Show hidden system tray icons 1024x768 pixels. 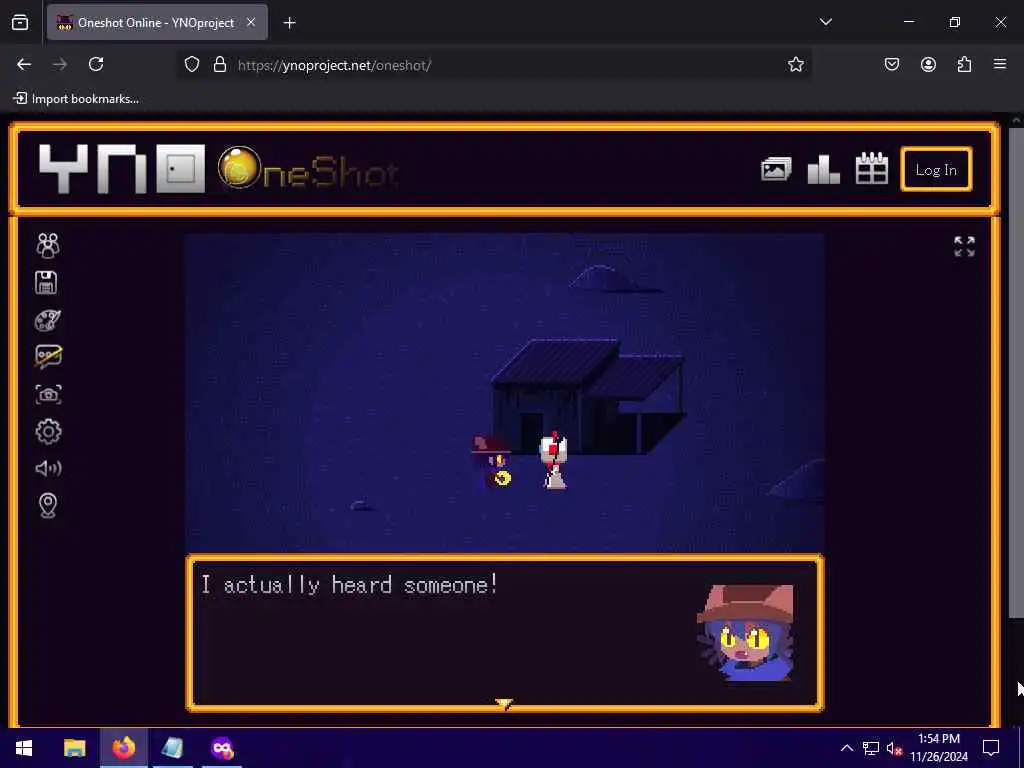pos(846,748)
